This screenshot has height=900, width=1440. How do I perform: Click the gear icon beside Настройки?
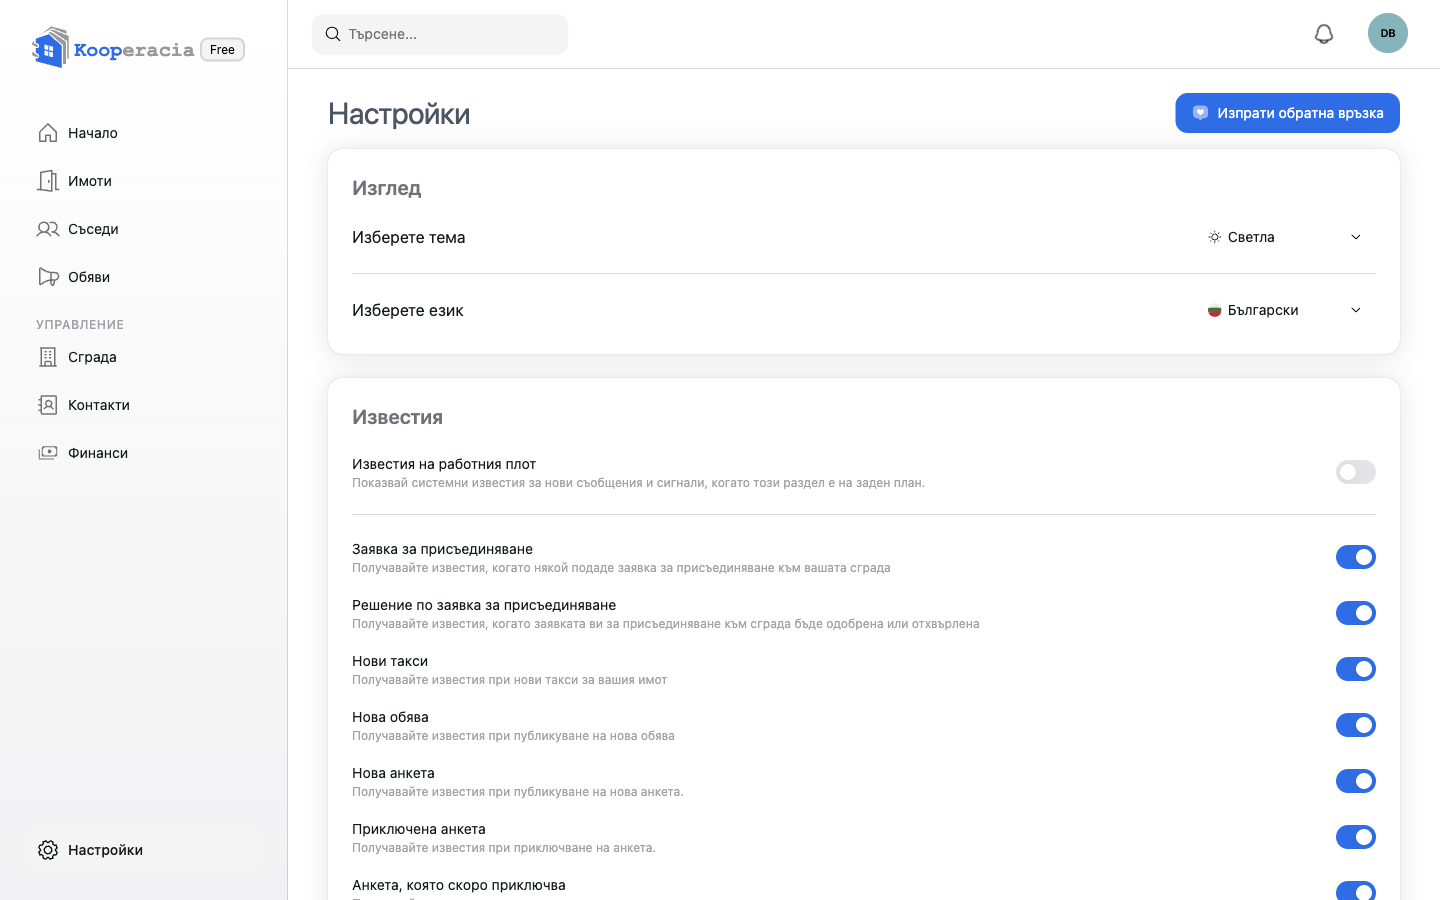[48, 850]
